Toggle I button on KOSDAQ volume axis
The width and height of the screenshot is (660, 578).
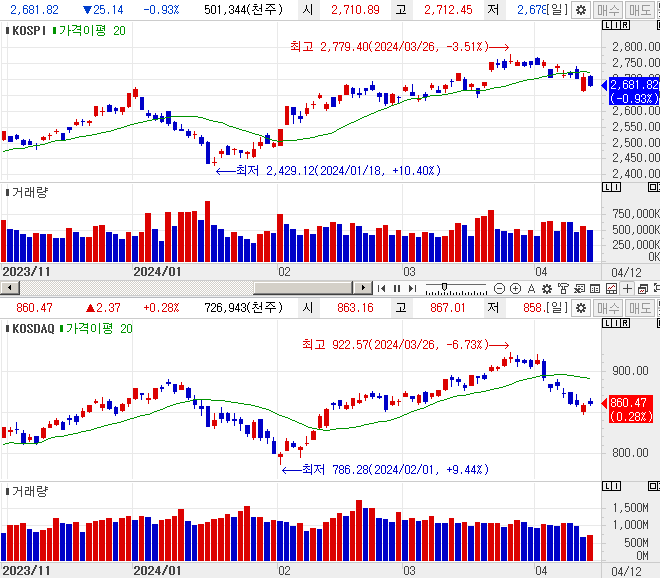coord(616,486)
